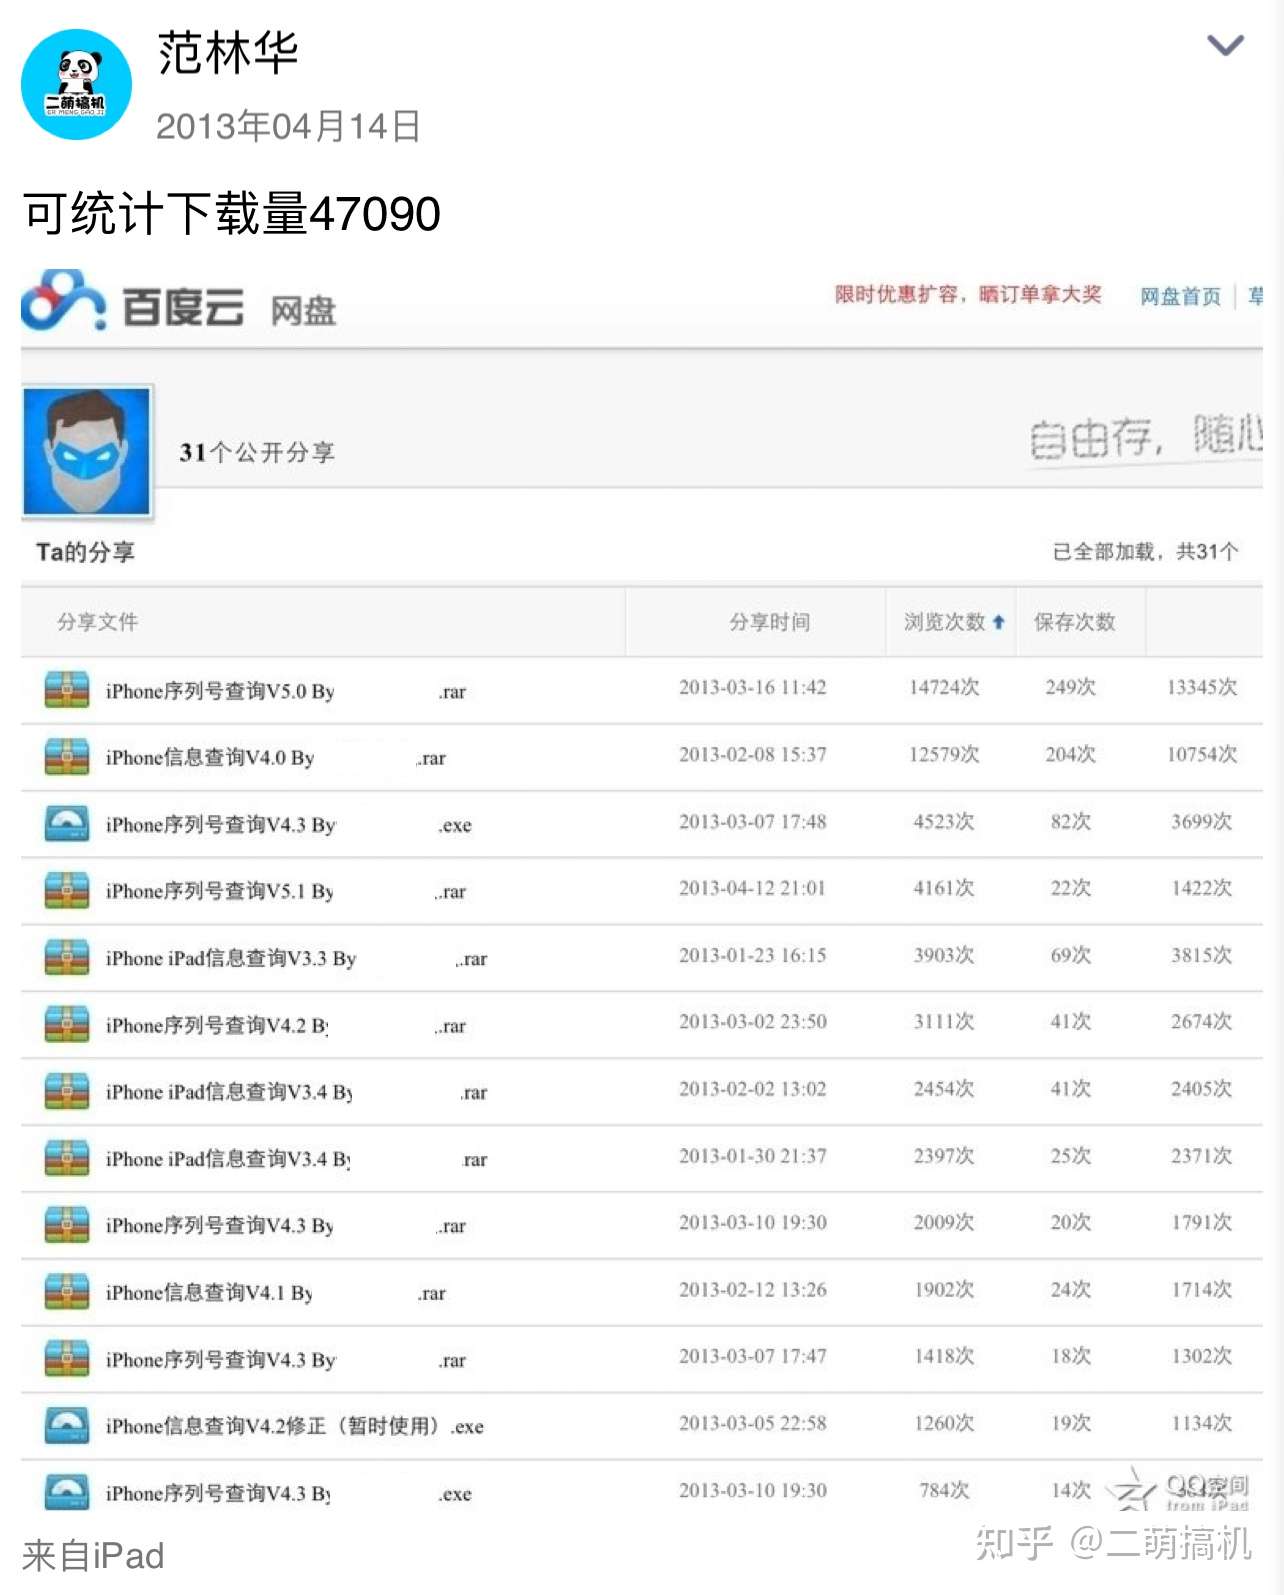This screenshot has width=1284, height=1595.
Task: Click share time 2013-02-08 15:37
Action: (x=753, y=754)
